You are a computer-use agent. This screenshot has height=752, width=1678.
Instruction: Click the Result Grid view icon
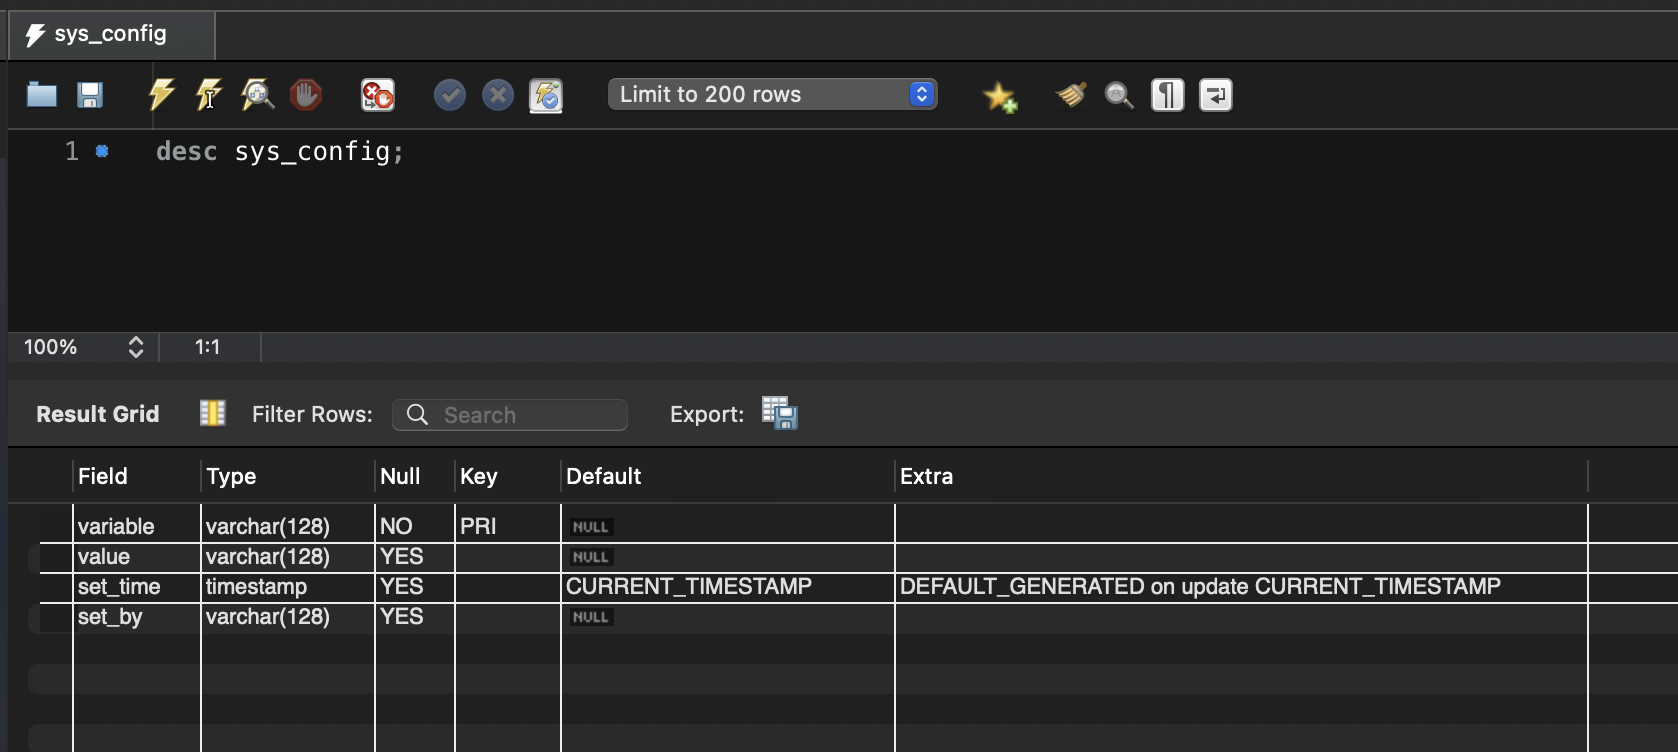click(212, 413)
